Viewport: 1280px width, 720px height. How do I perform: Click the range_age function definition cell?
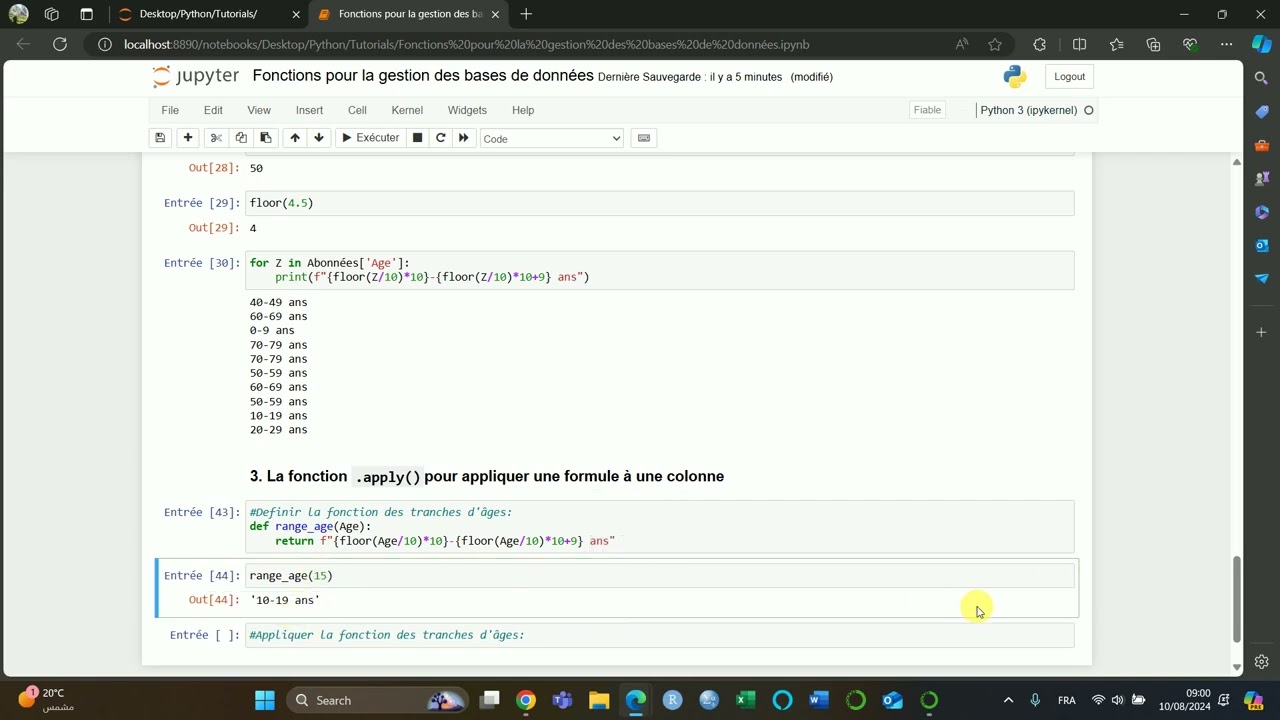tap(659, 526)
